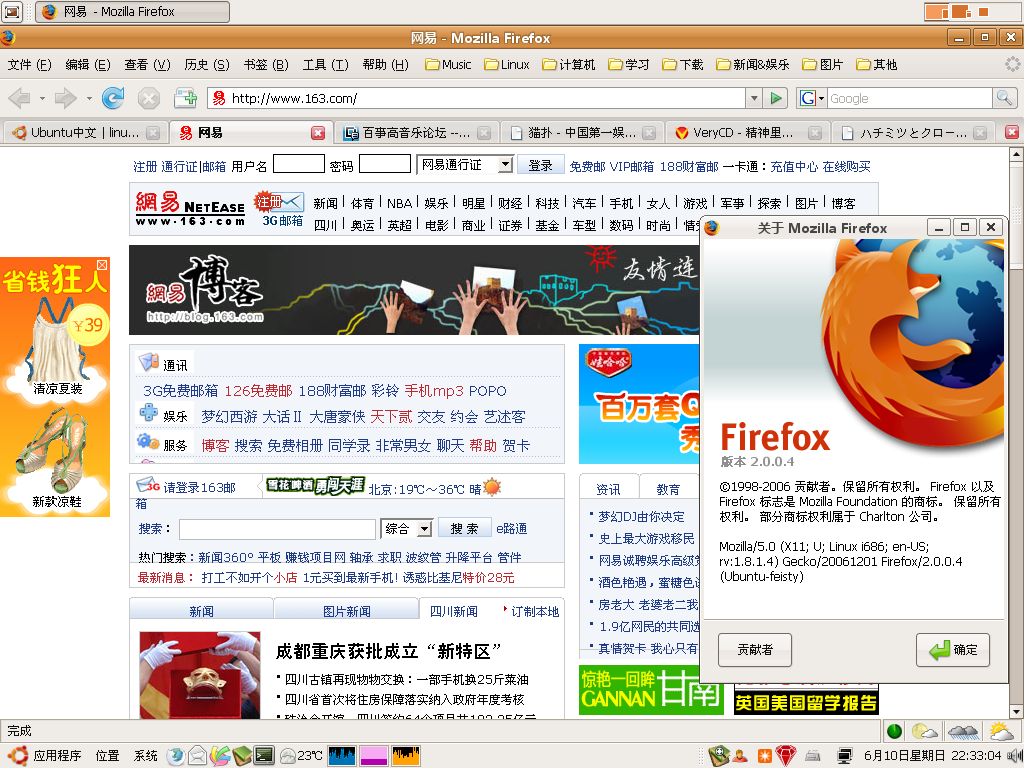Open the 系统 panel menu
Screen dimensions: 1024x768
tap(146, 756)
